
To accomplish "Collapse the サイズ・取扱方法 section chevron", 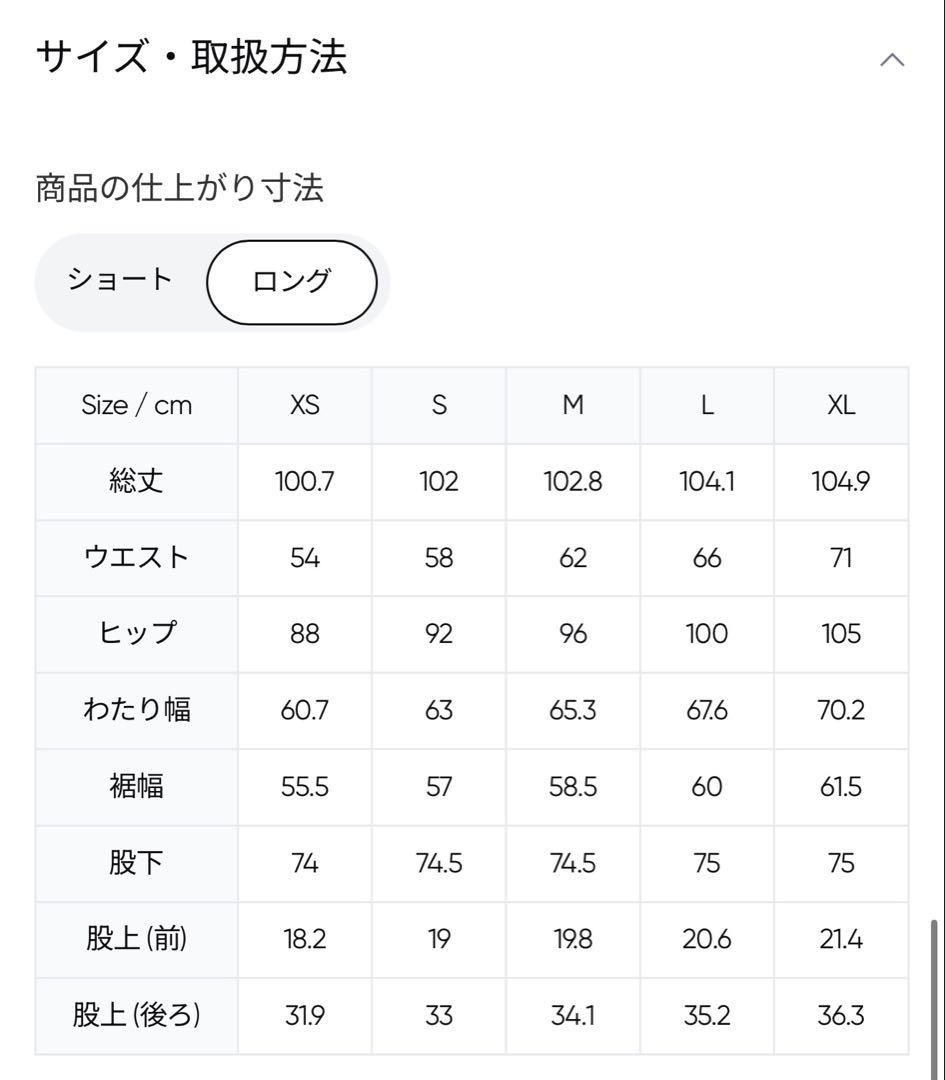I will [x=892, y=60].
